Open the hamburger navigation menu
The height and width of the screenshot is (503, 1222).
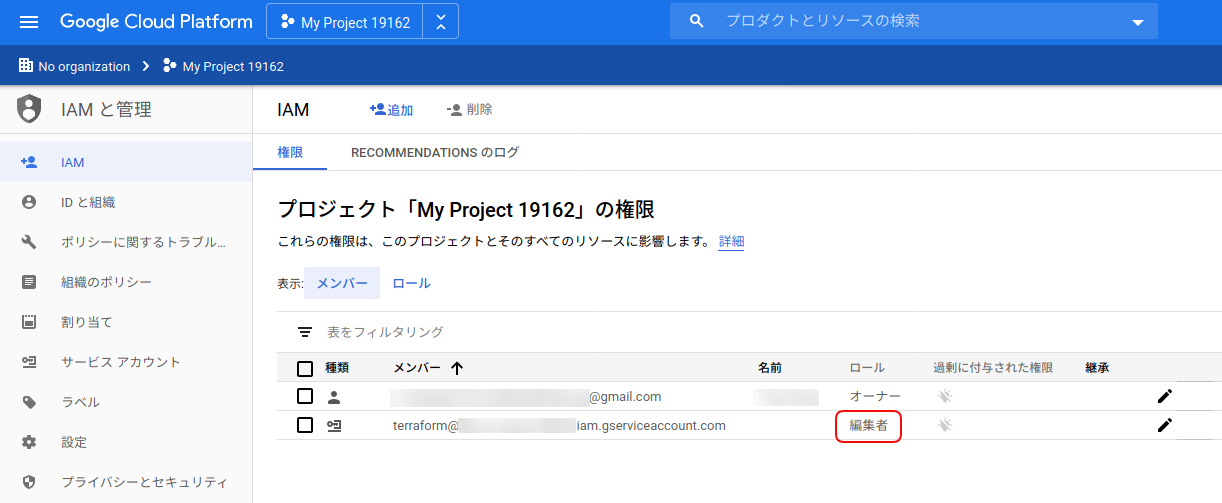(x=29, y=22)
